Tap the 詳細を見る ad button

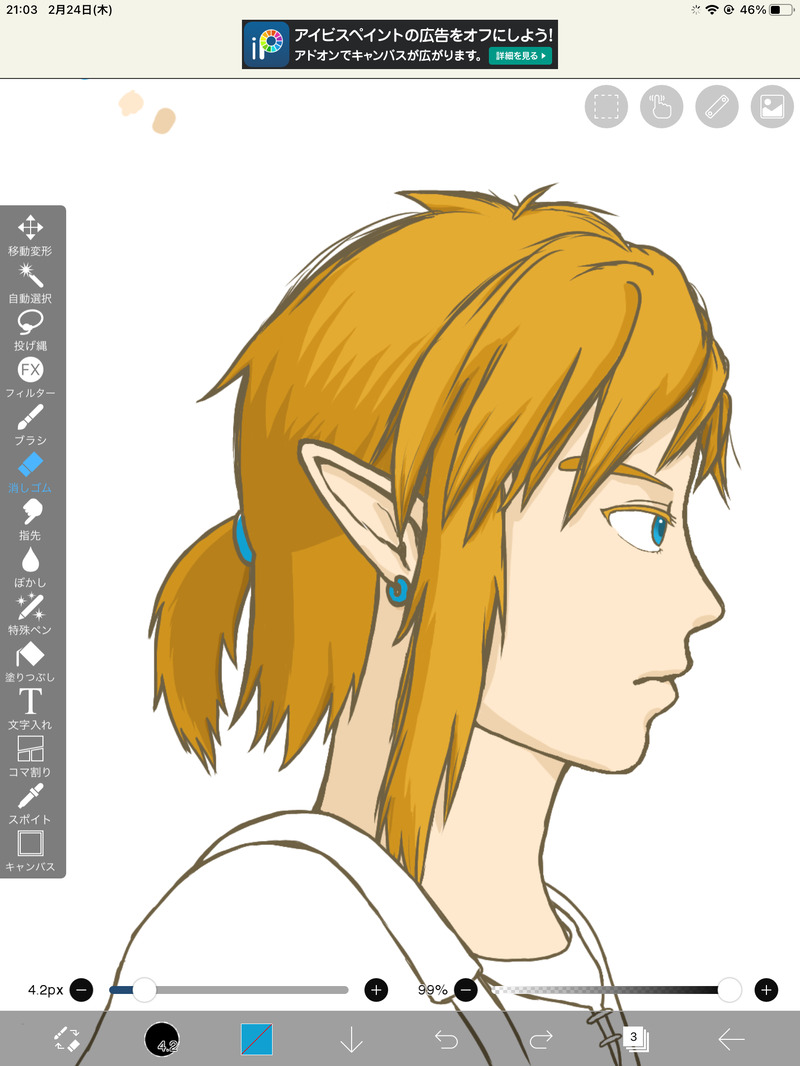click(x=520, y=56)
